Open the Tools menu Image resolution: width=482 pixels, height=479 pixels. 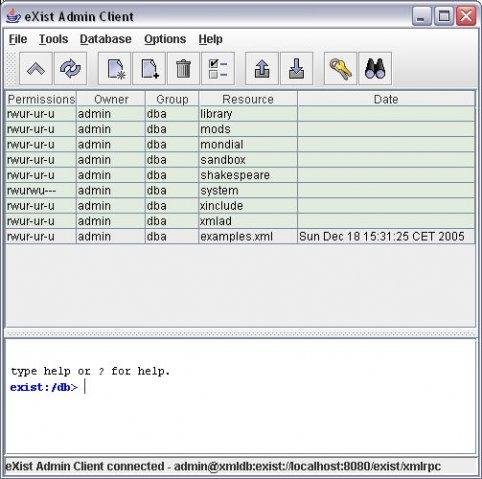pyautogui.click(x=53, y=39)
